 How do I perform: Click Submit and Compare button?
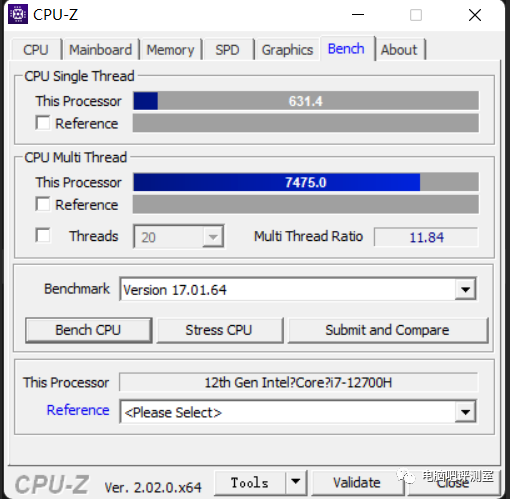pyautogui.click(x=387, y=330)
